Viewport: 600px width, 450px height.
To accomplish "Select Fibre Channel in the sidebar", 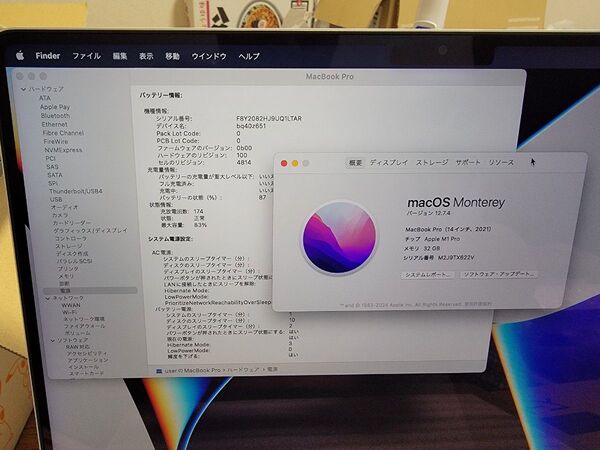I will coord(63,133).
